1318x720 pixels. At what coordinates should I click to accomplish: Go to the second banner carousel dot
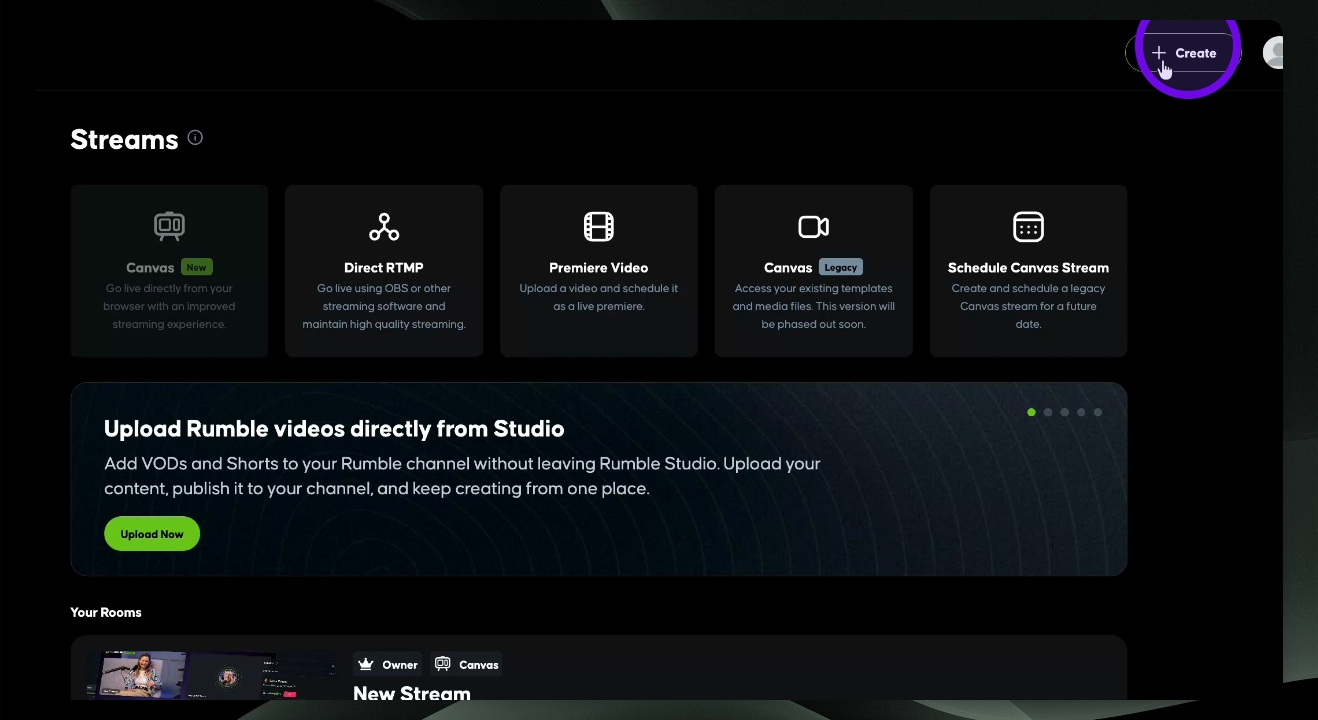coord(1048,412)
